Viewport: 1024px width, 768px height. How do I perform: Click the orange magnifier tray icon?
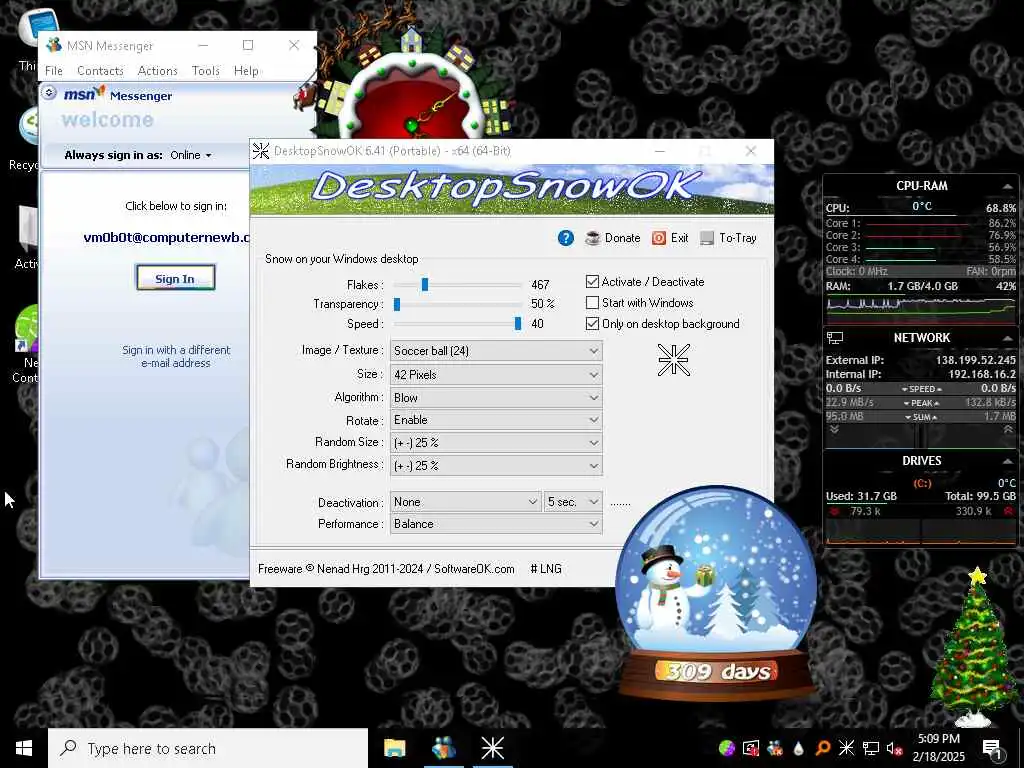pyautogui.click(x=822, y=748)
